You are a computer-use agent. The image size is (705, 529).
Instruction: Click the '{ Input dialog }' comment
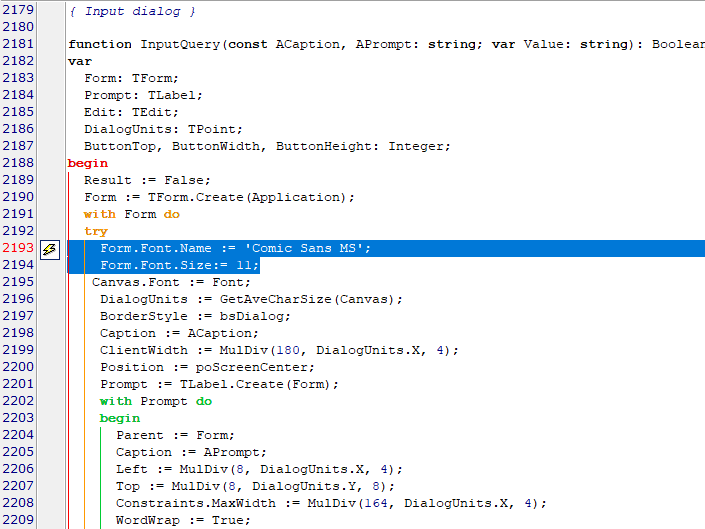tap(132, 11)
